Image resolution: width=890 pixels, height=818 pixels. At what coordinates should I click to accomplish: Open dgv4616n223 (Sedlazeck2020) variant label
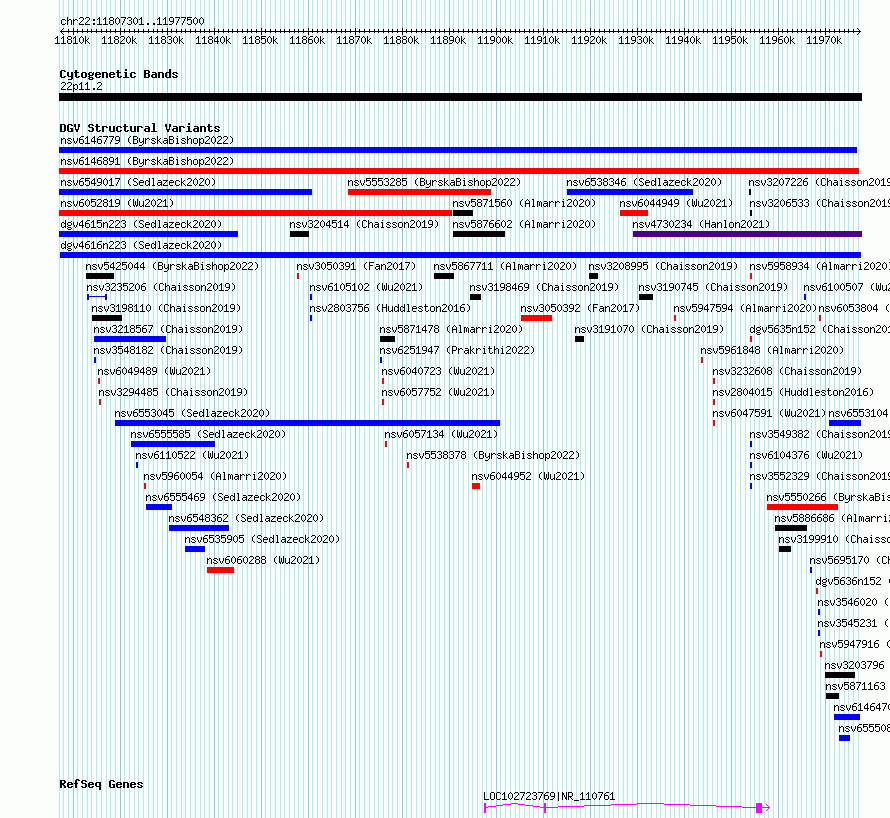click(x=141, y=245)
